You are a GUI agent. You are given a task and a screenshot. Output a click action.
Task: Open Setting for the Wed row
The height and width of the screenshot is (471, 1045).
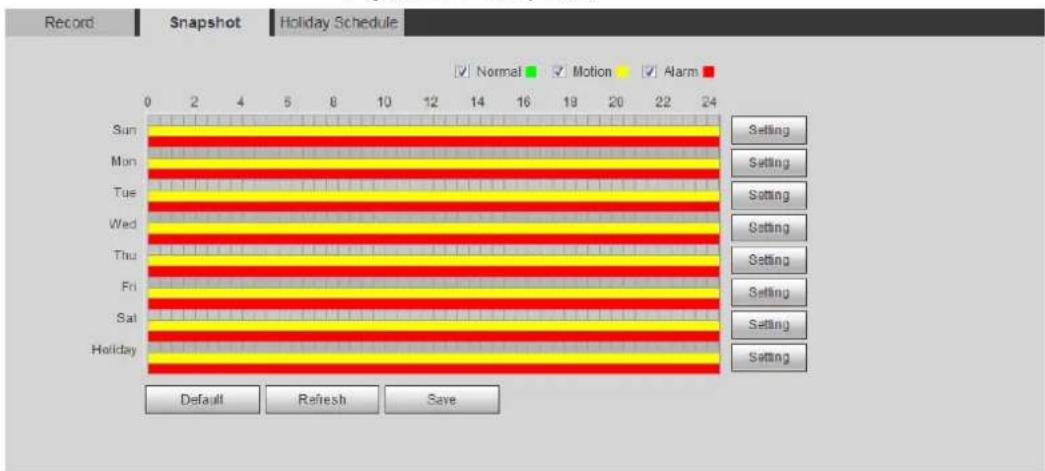pyautogui.click(x=769, y=228)
